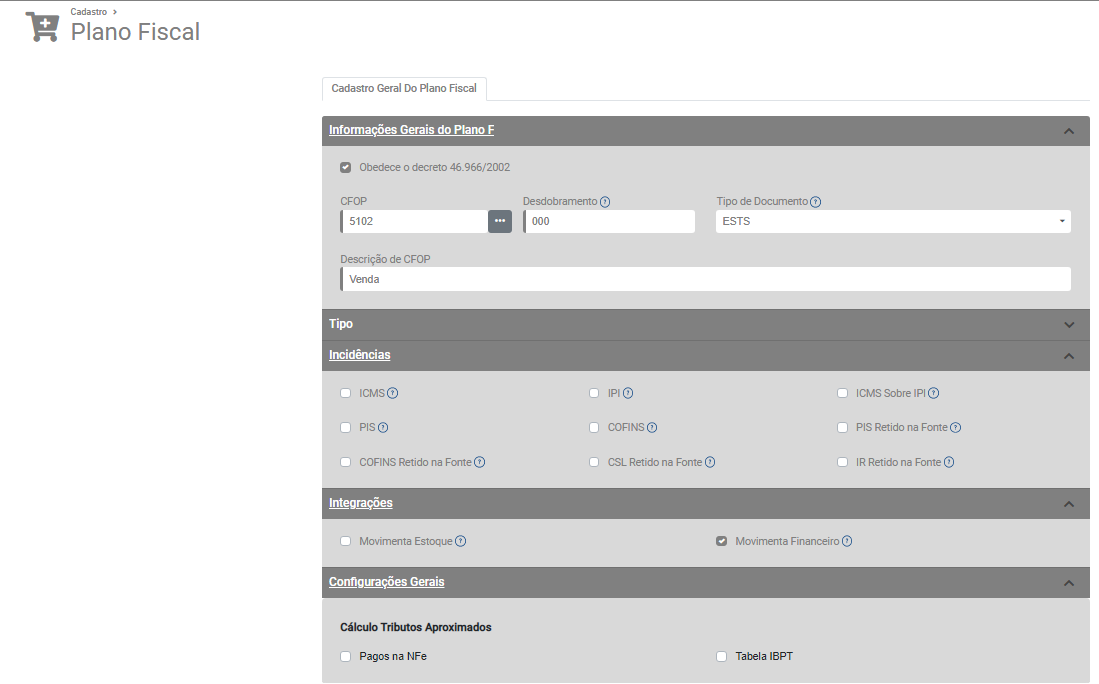The width and height of the screenshot is (1099, 684).
Task: Click the Cadastro breadcrumb link
Action: pyautogui.click(x=89, y=12)
